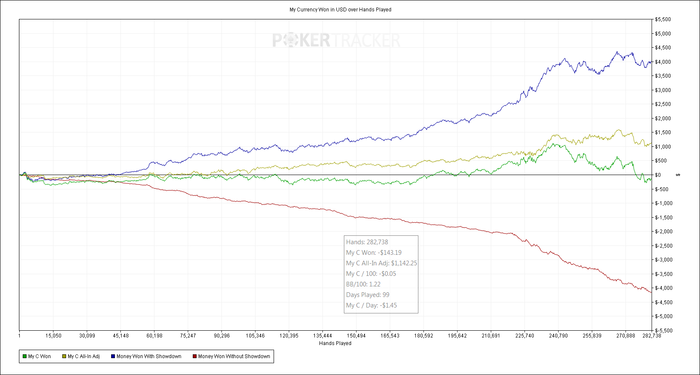Click the yellow My C All-In Adj legend swatch
The image size is (700, 375).
coord(64,356)
